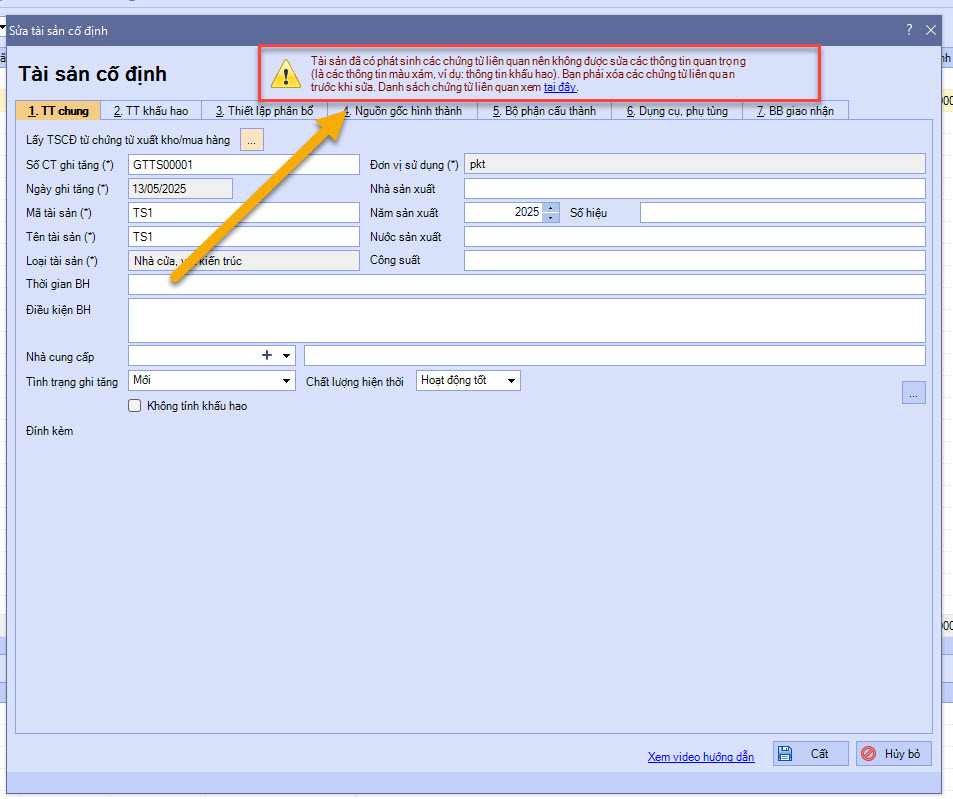Click the help question mark icon
The width and height of the screenshot is (953, 799).
coord(909,30)
